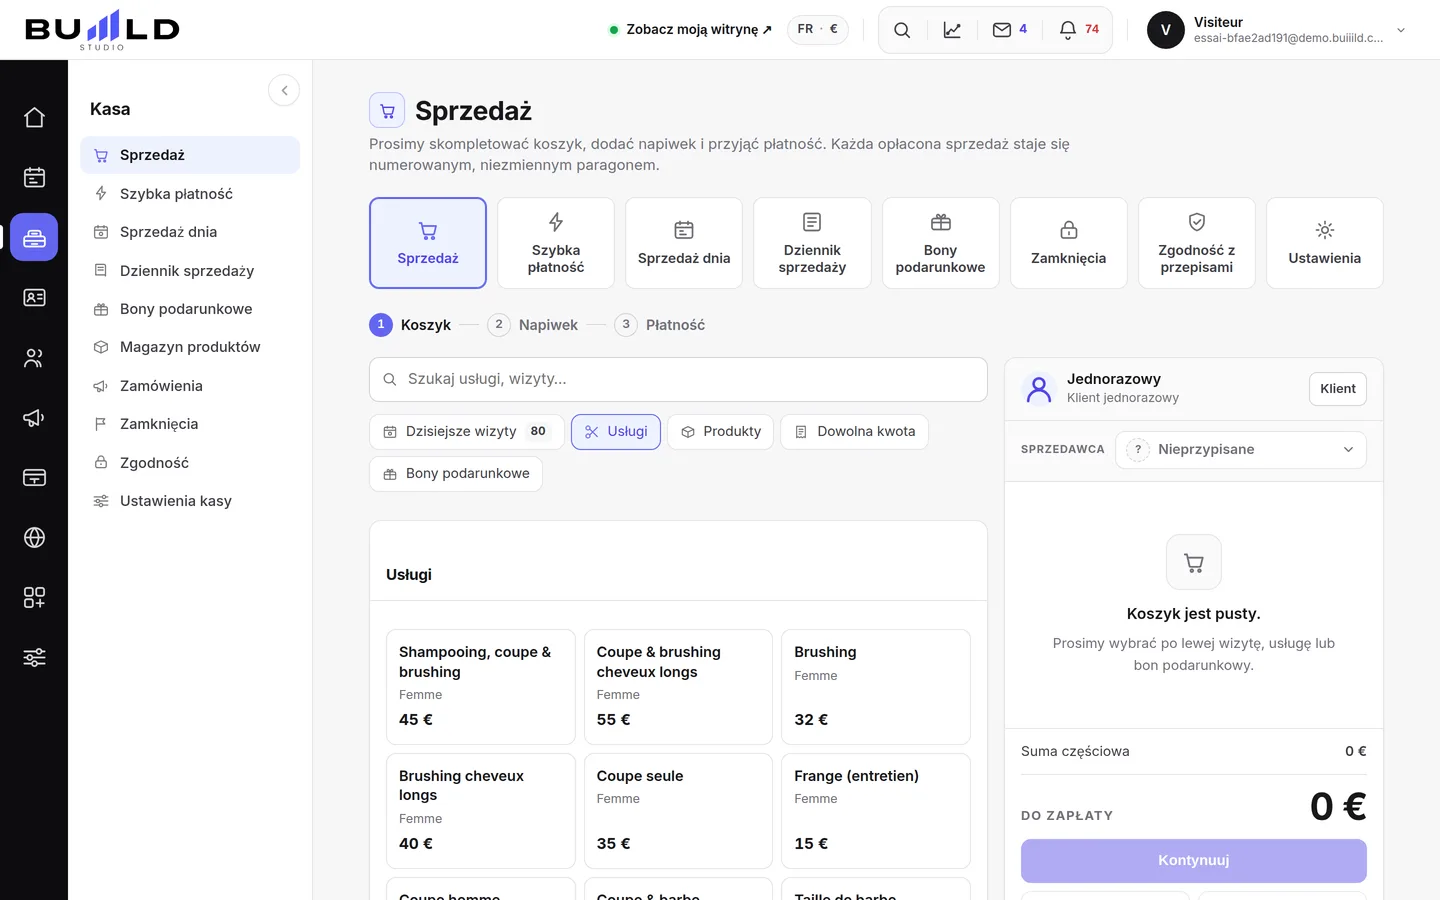Open Sprzedaż dnia in the sidebar
This screenshot has width=1440, height=900.
[x=190, y=232]
